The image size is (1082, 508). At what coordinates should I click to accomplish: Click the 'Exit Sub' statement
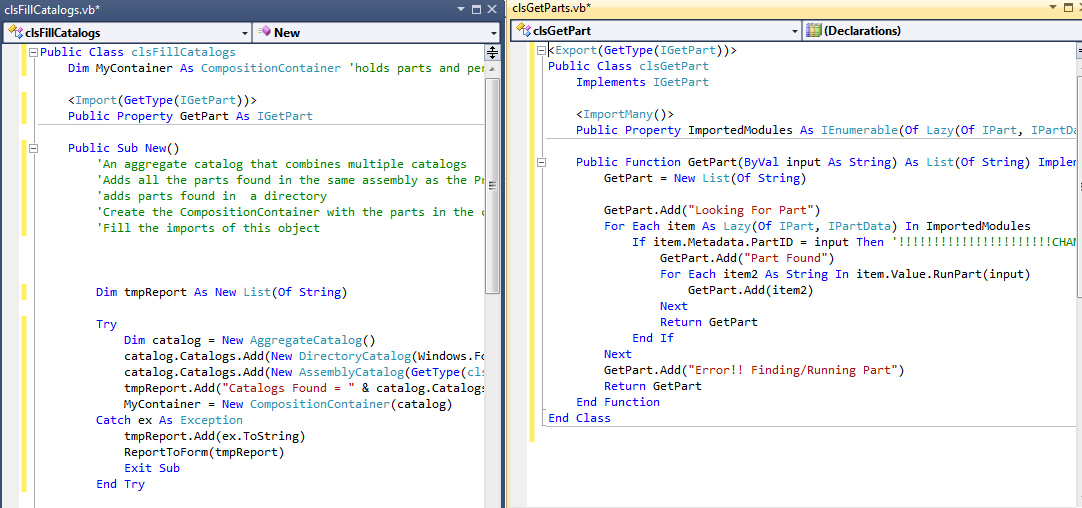point(152,468)
